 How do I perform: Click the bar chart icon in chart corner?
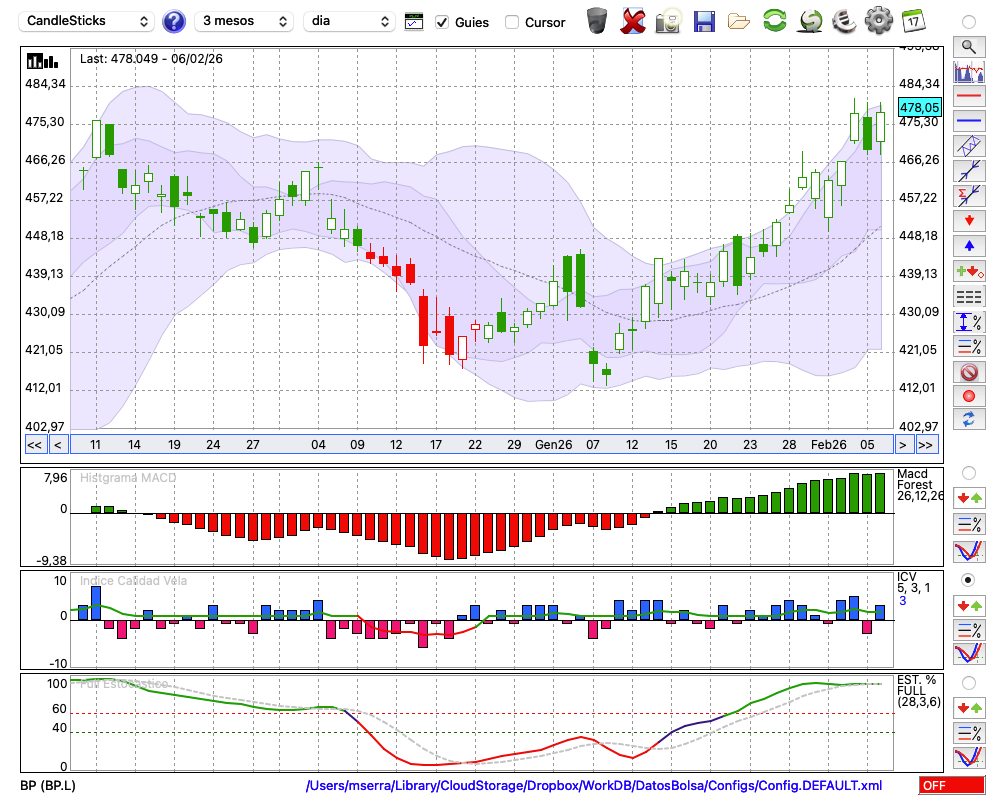tap(42, 61)
